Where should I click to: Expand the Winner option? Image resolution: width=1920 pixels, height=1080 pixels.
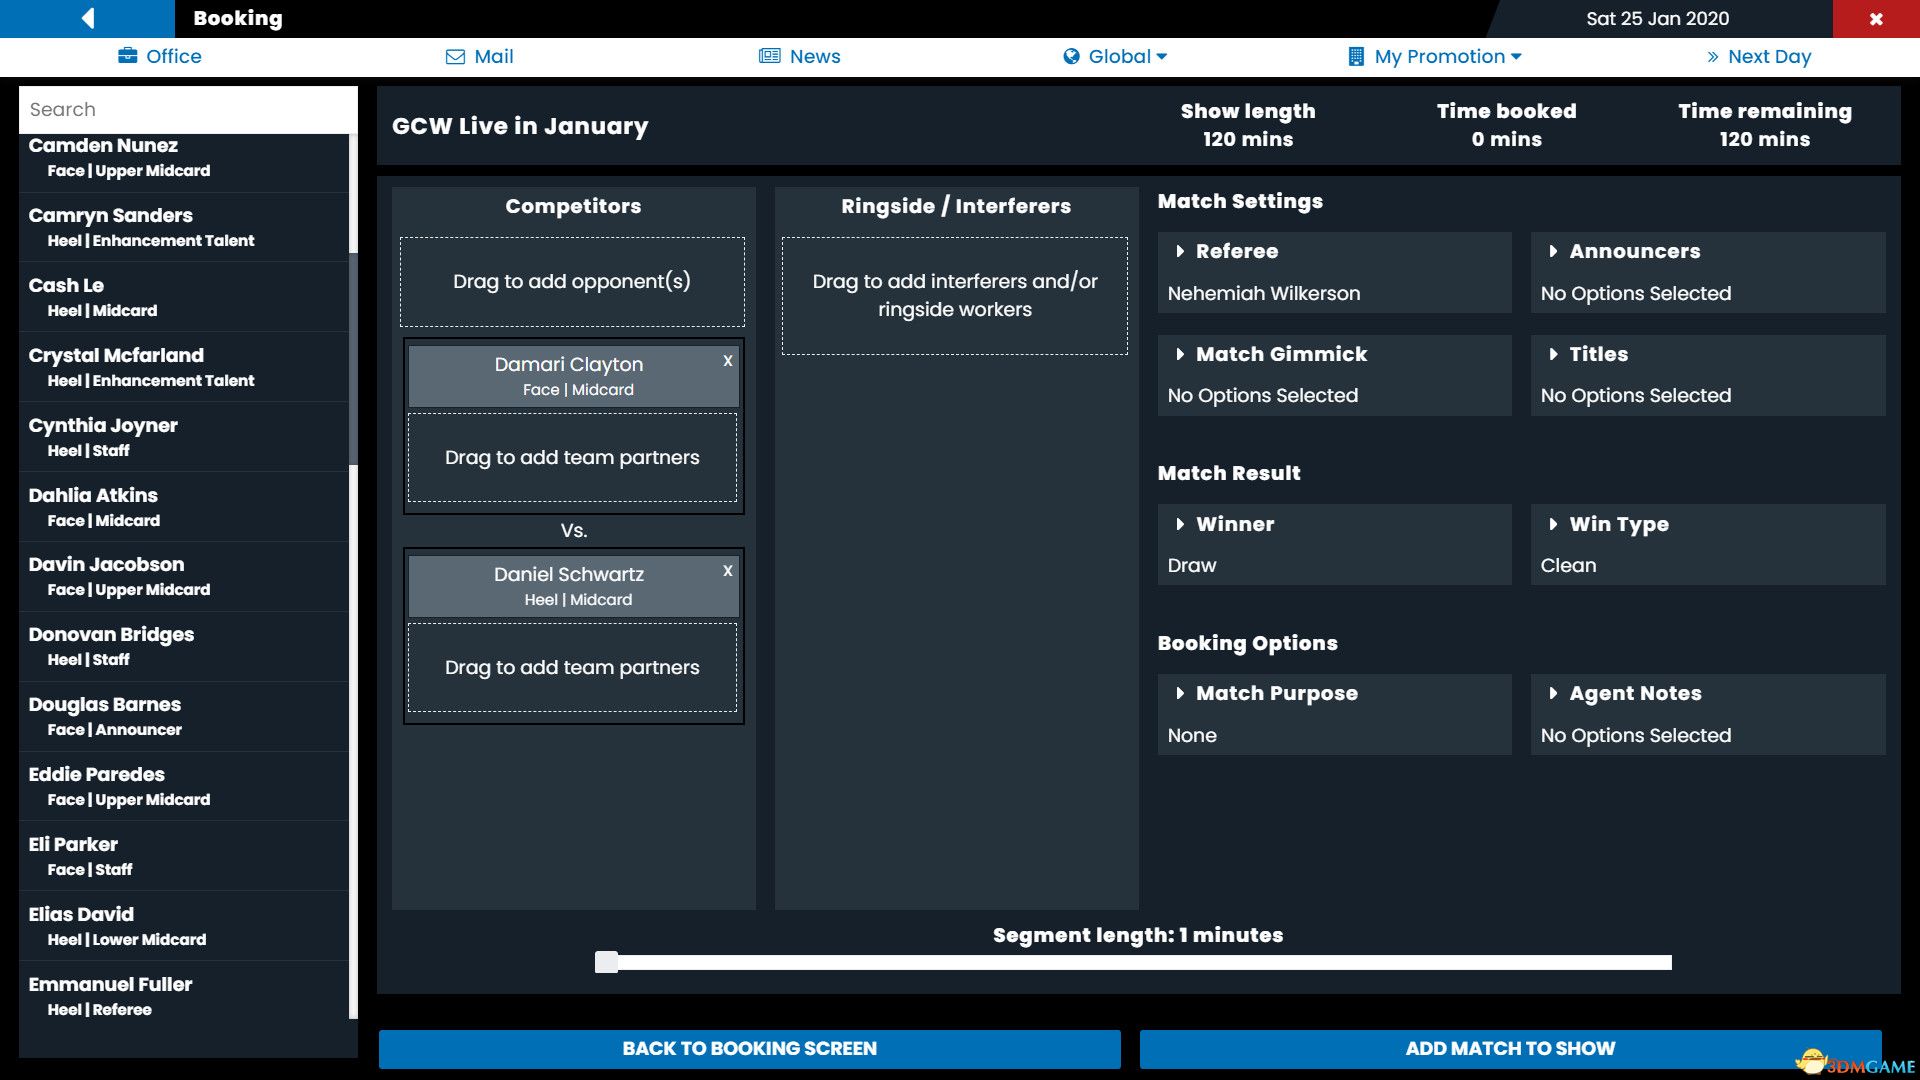click(1181, 524)
